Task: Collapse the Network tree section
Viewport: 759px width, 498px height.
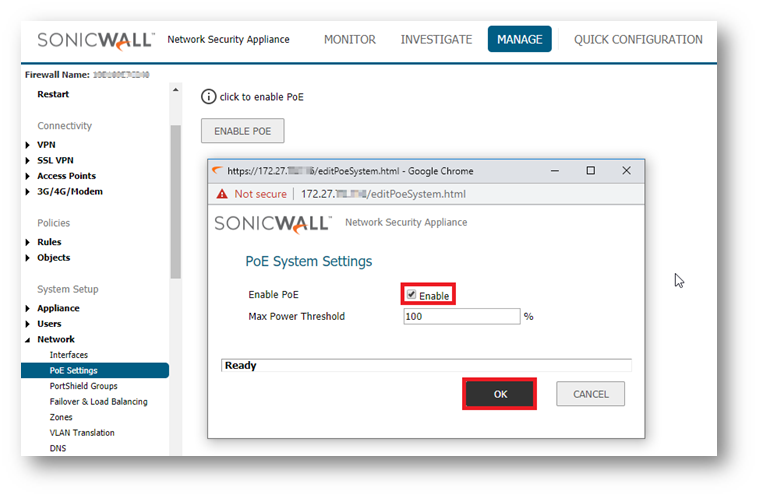Action: click(x=27, y=340)
